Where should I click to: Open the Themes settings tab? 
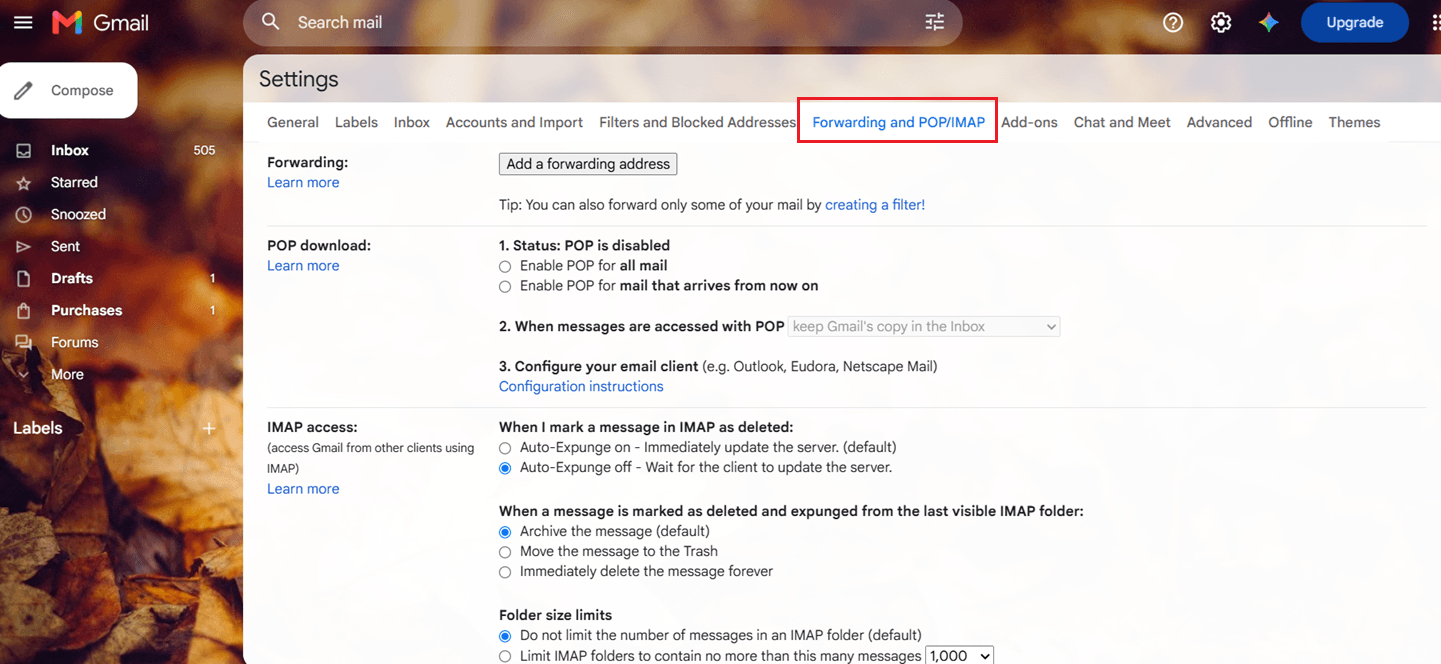pyautogui.click(x=1354, y=122)
